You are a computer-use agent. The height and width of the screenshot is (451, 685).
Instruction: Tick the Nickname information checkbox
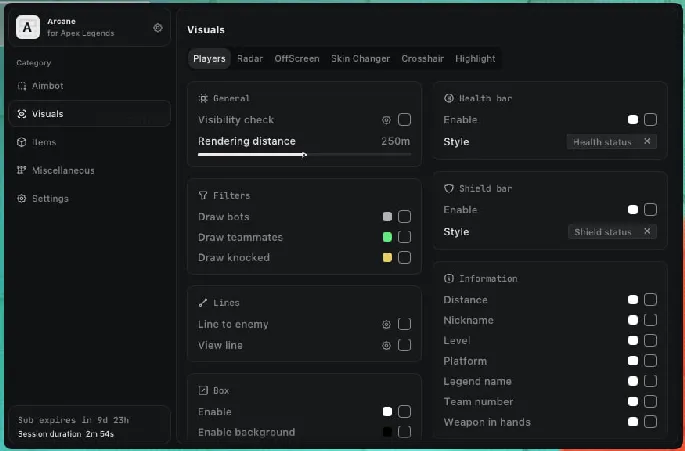click(650, 320)
